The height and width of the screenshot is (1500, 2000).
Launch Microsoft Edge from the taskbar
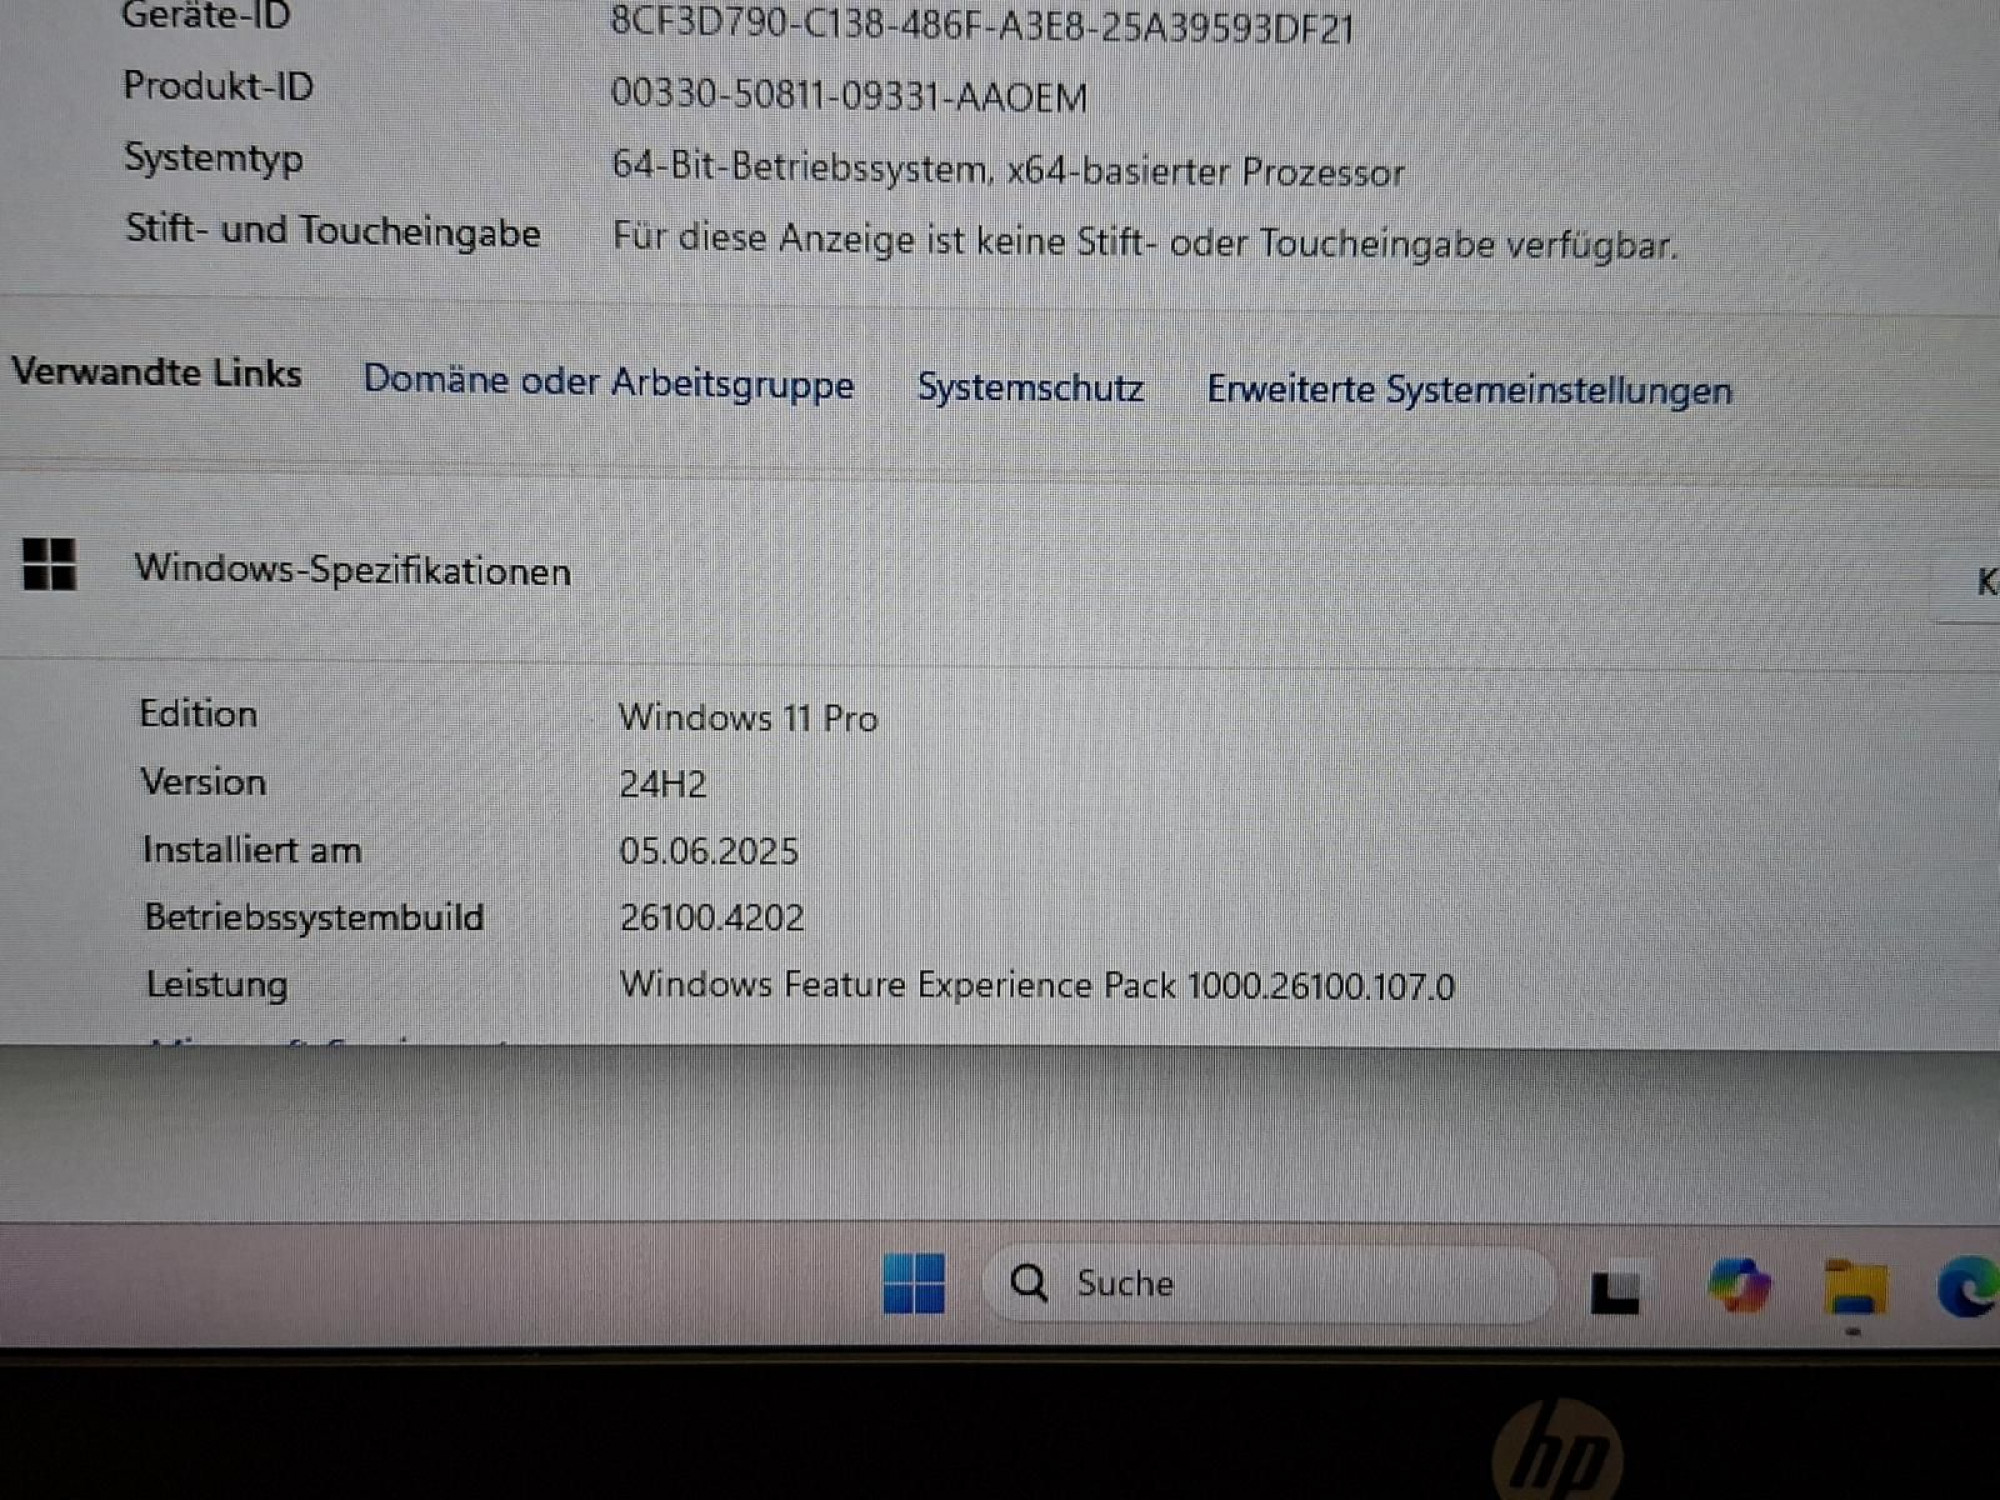1968,1286
